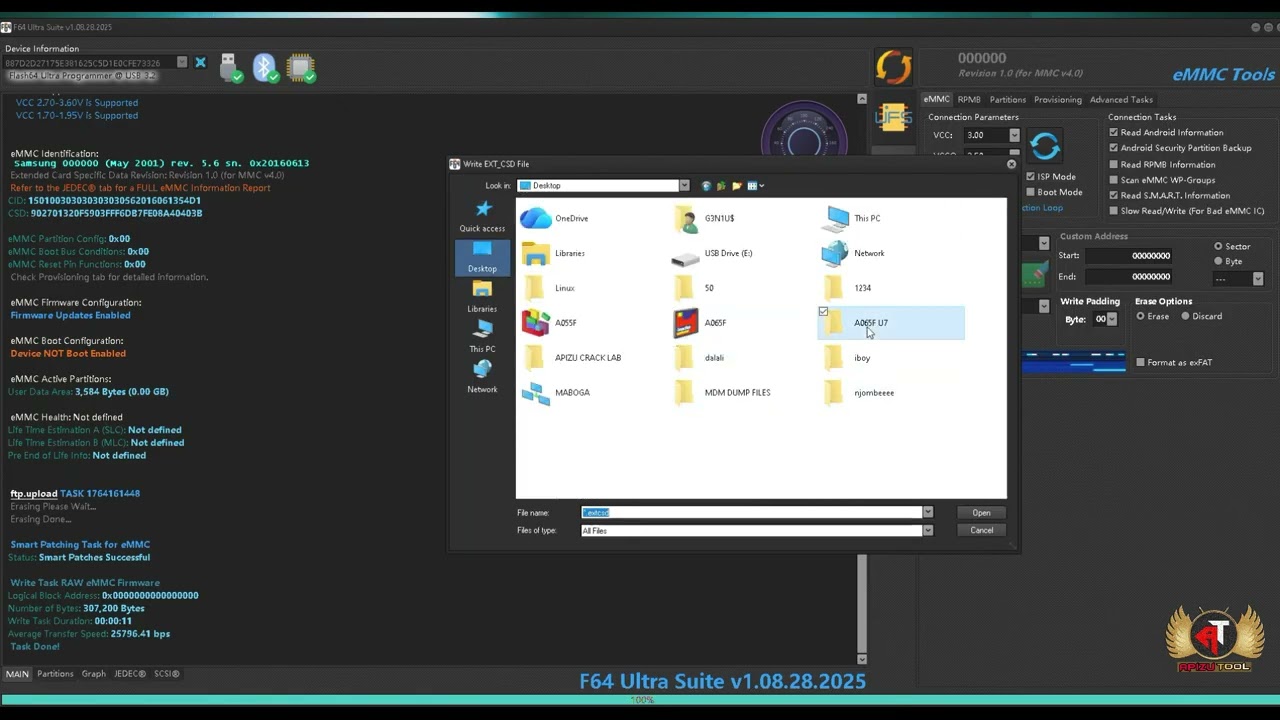Open the Look in location dropdown
Image resolution: width=1280 pixels, height=720 pixels.
coord(684,185)
